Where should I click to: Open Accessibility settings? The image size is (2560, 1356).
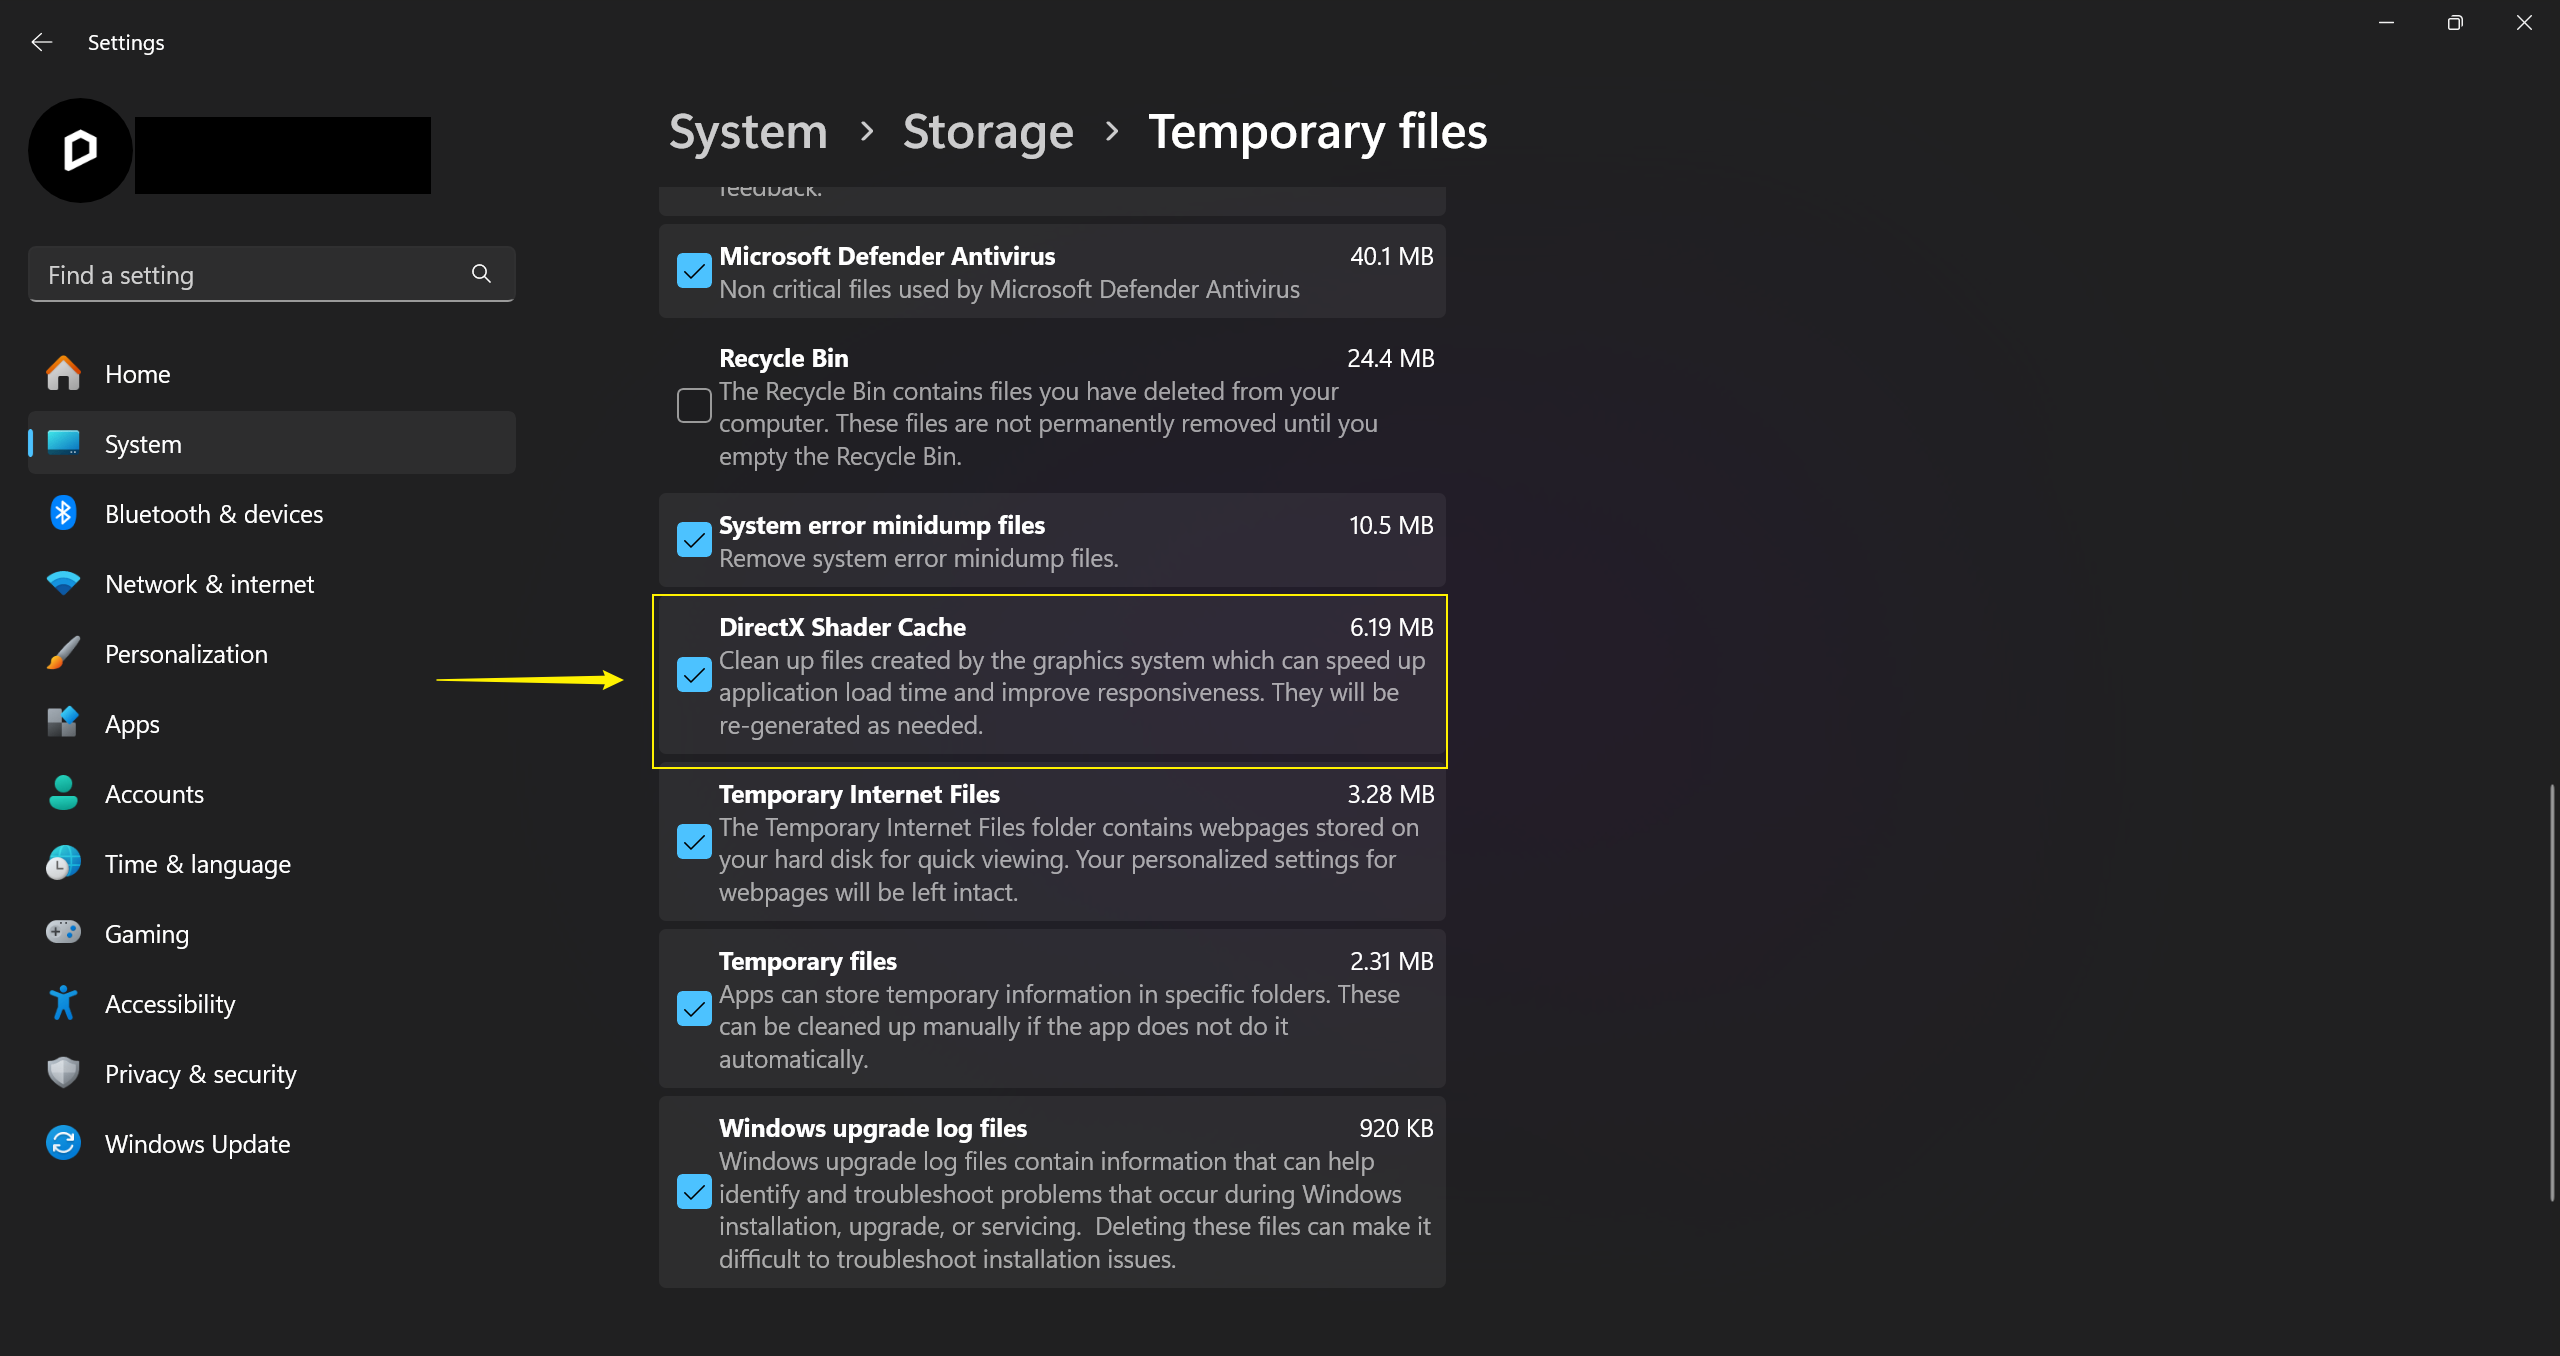coord(272,1003)
